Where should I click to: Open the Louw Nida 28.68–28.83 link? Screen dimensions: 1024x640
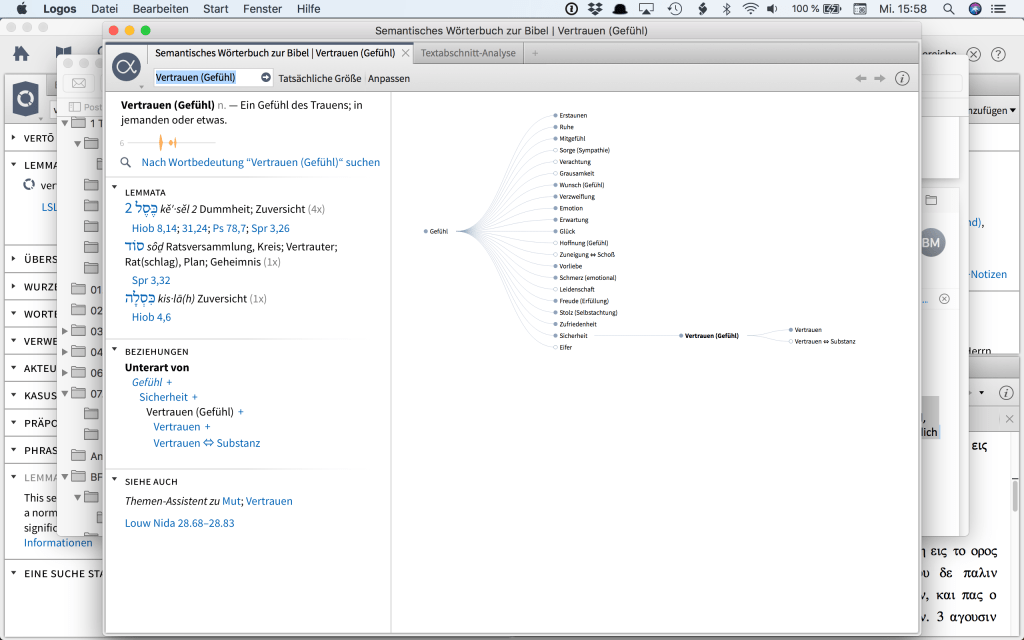pyautogui.click(x=180, y=523)
